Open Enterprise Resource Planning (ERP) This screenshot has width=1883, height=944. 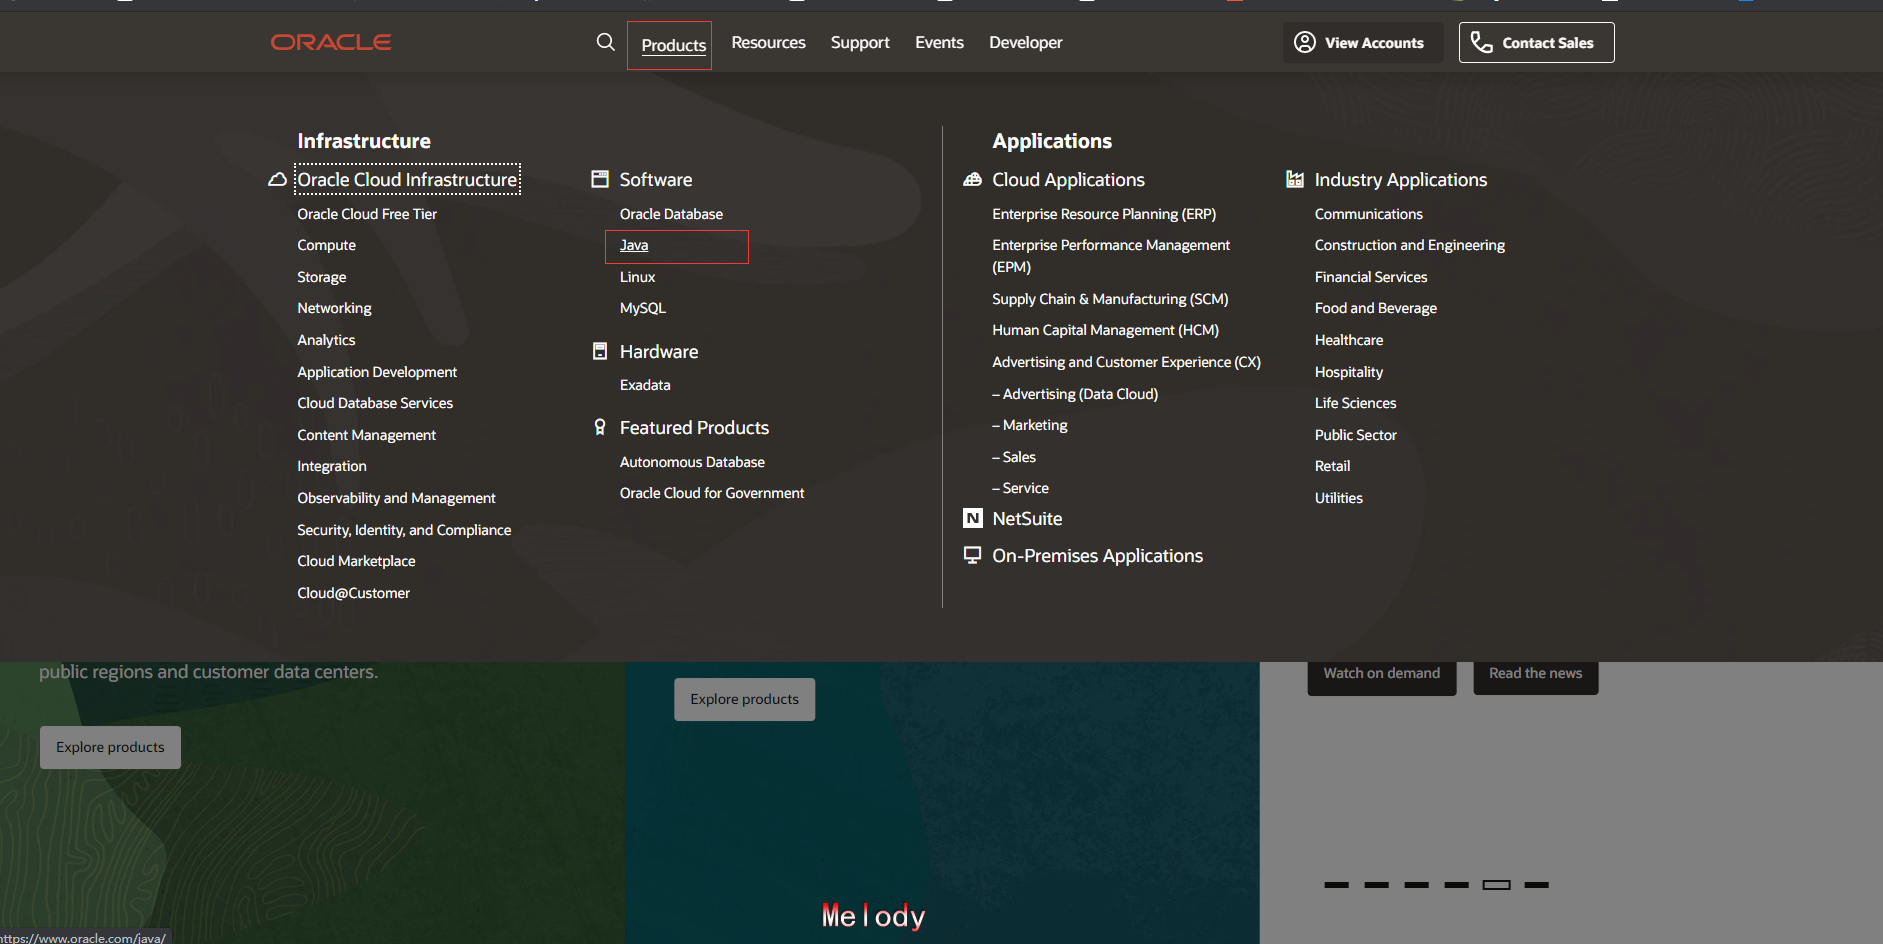(x=1104, y=214)
